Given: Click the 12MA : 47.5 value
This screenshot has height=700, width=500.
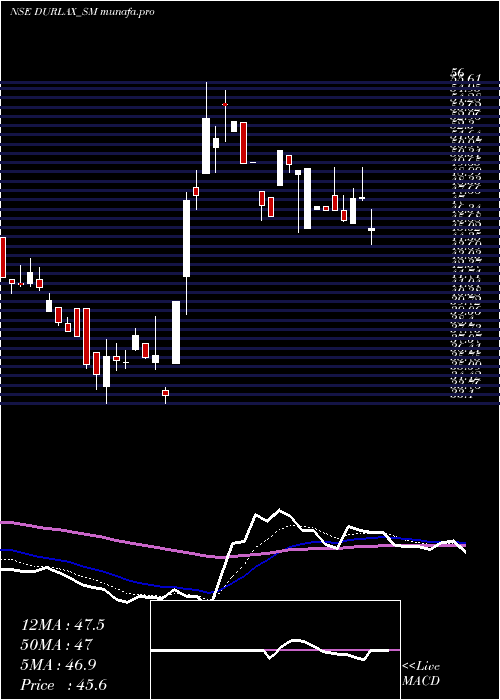Looking at the screenshot, I should pyautogui.click(x=62, y=625).
